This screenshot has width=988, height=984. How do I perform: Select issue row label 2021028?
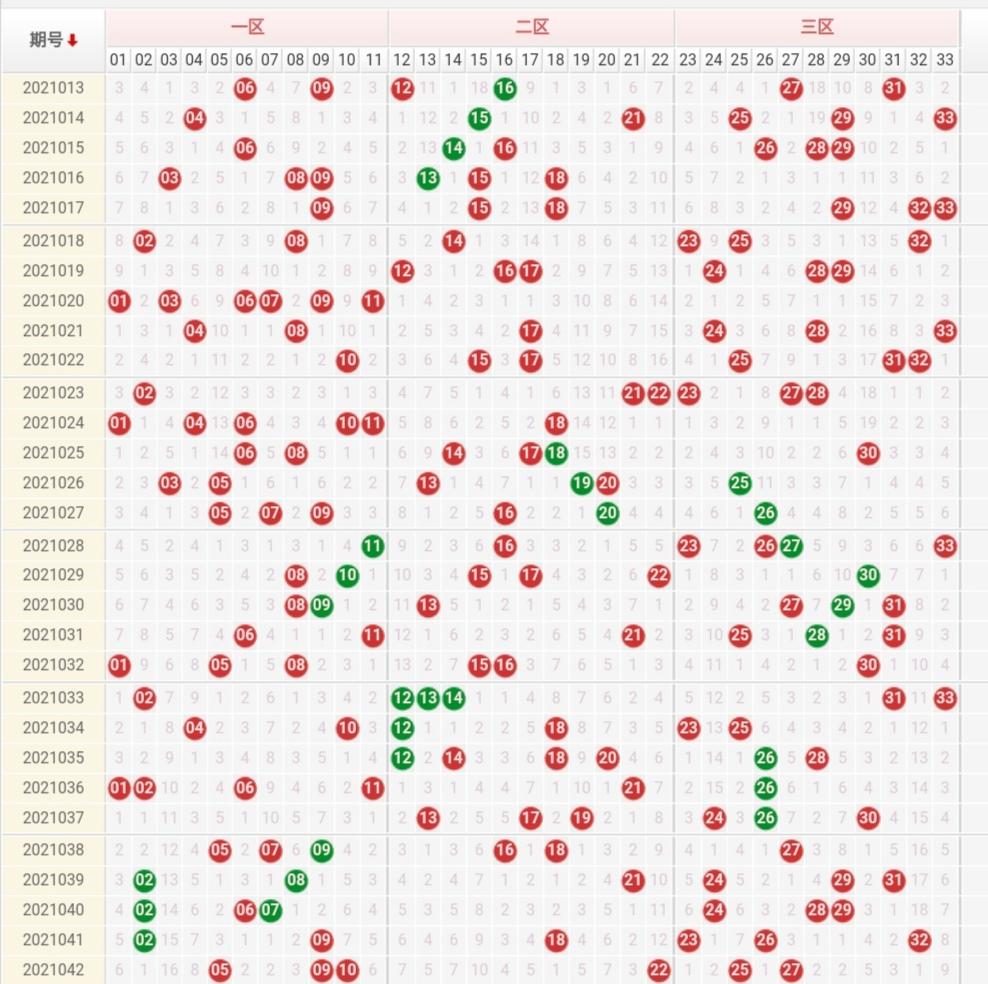tap(54, 546)
